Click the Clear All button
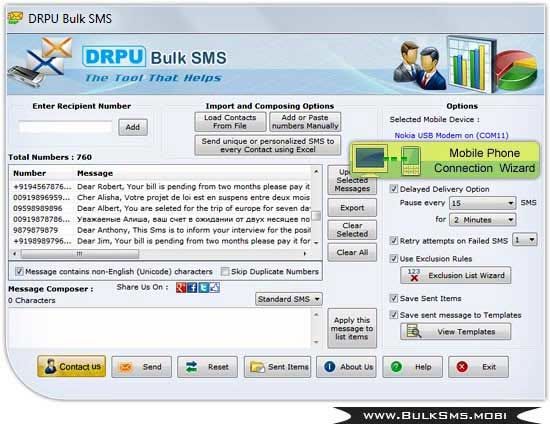The image size is (550, 430). pyautogui.click(x=352, y=253)
